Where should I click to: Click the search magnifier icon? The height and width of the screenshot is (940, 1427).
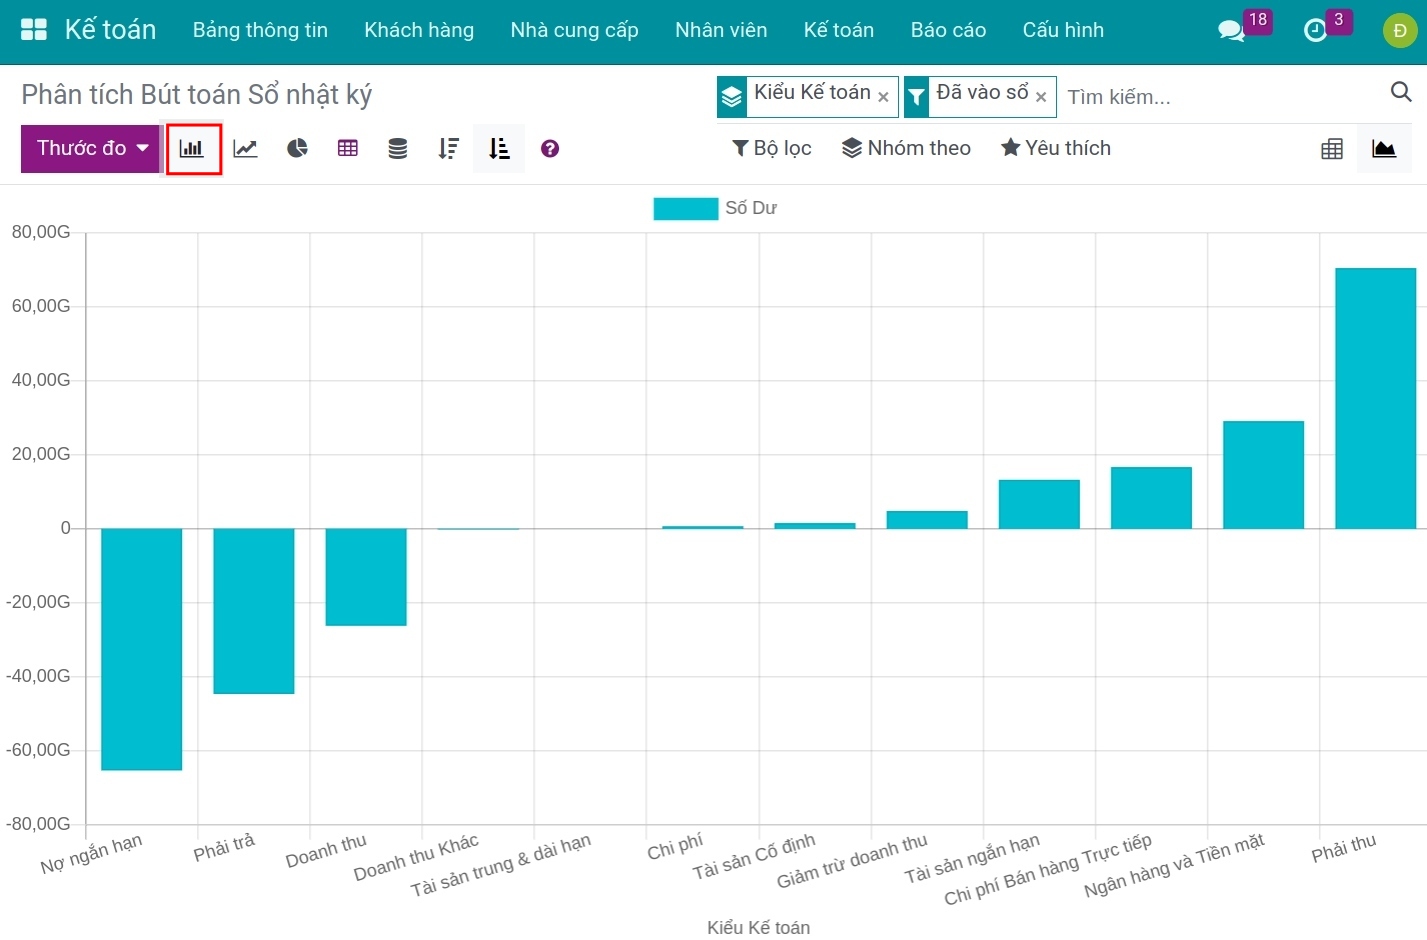(x=1401, y=92)
